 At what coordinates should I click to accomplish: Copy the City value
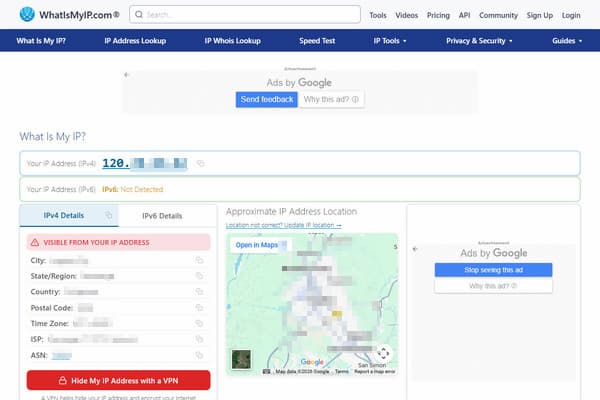(x=199, y=260)
